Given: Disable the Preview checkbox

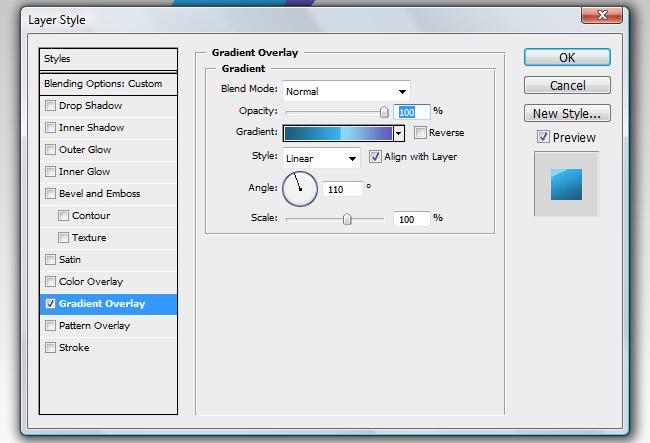Looking at the screenshot, I should coord(543,137).
